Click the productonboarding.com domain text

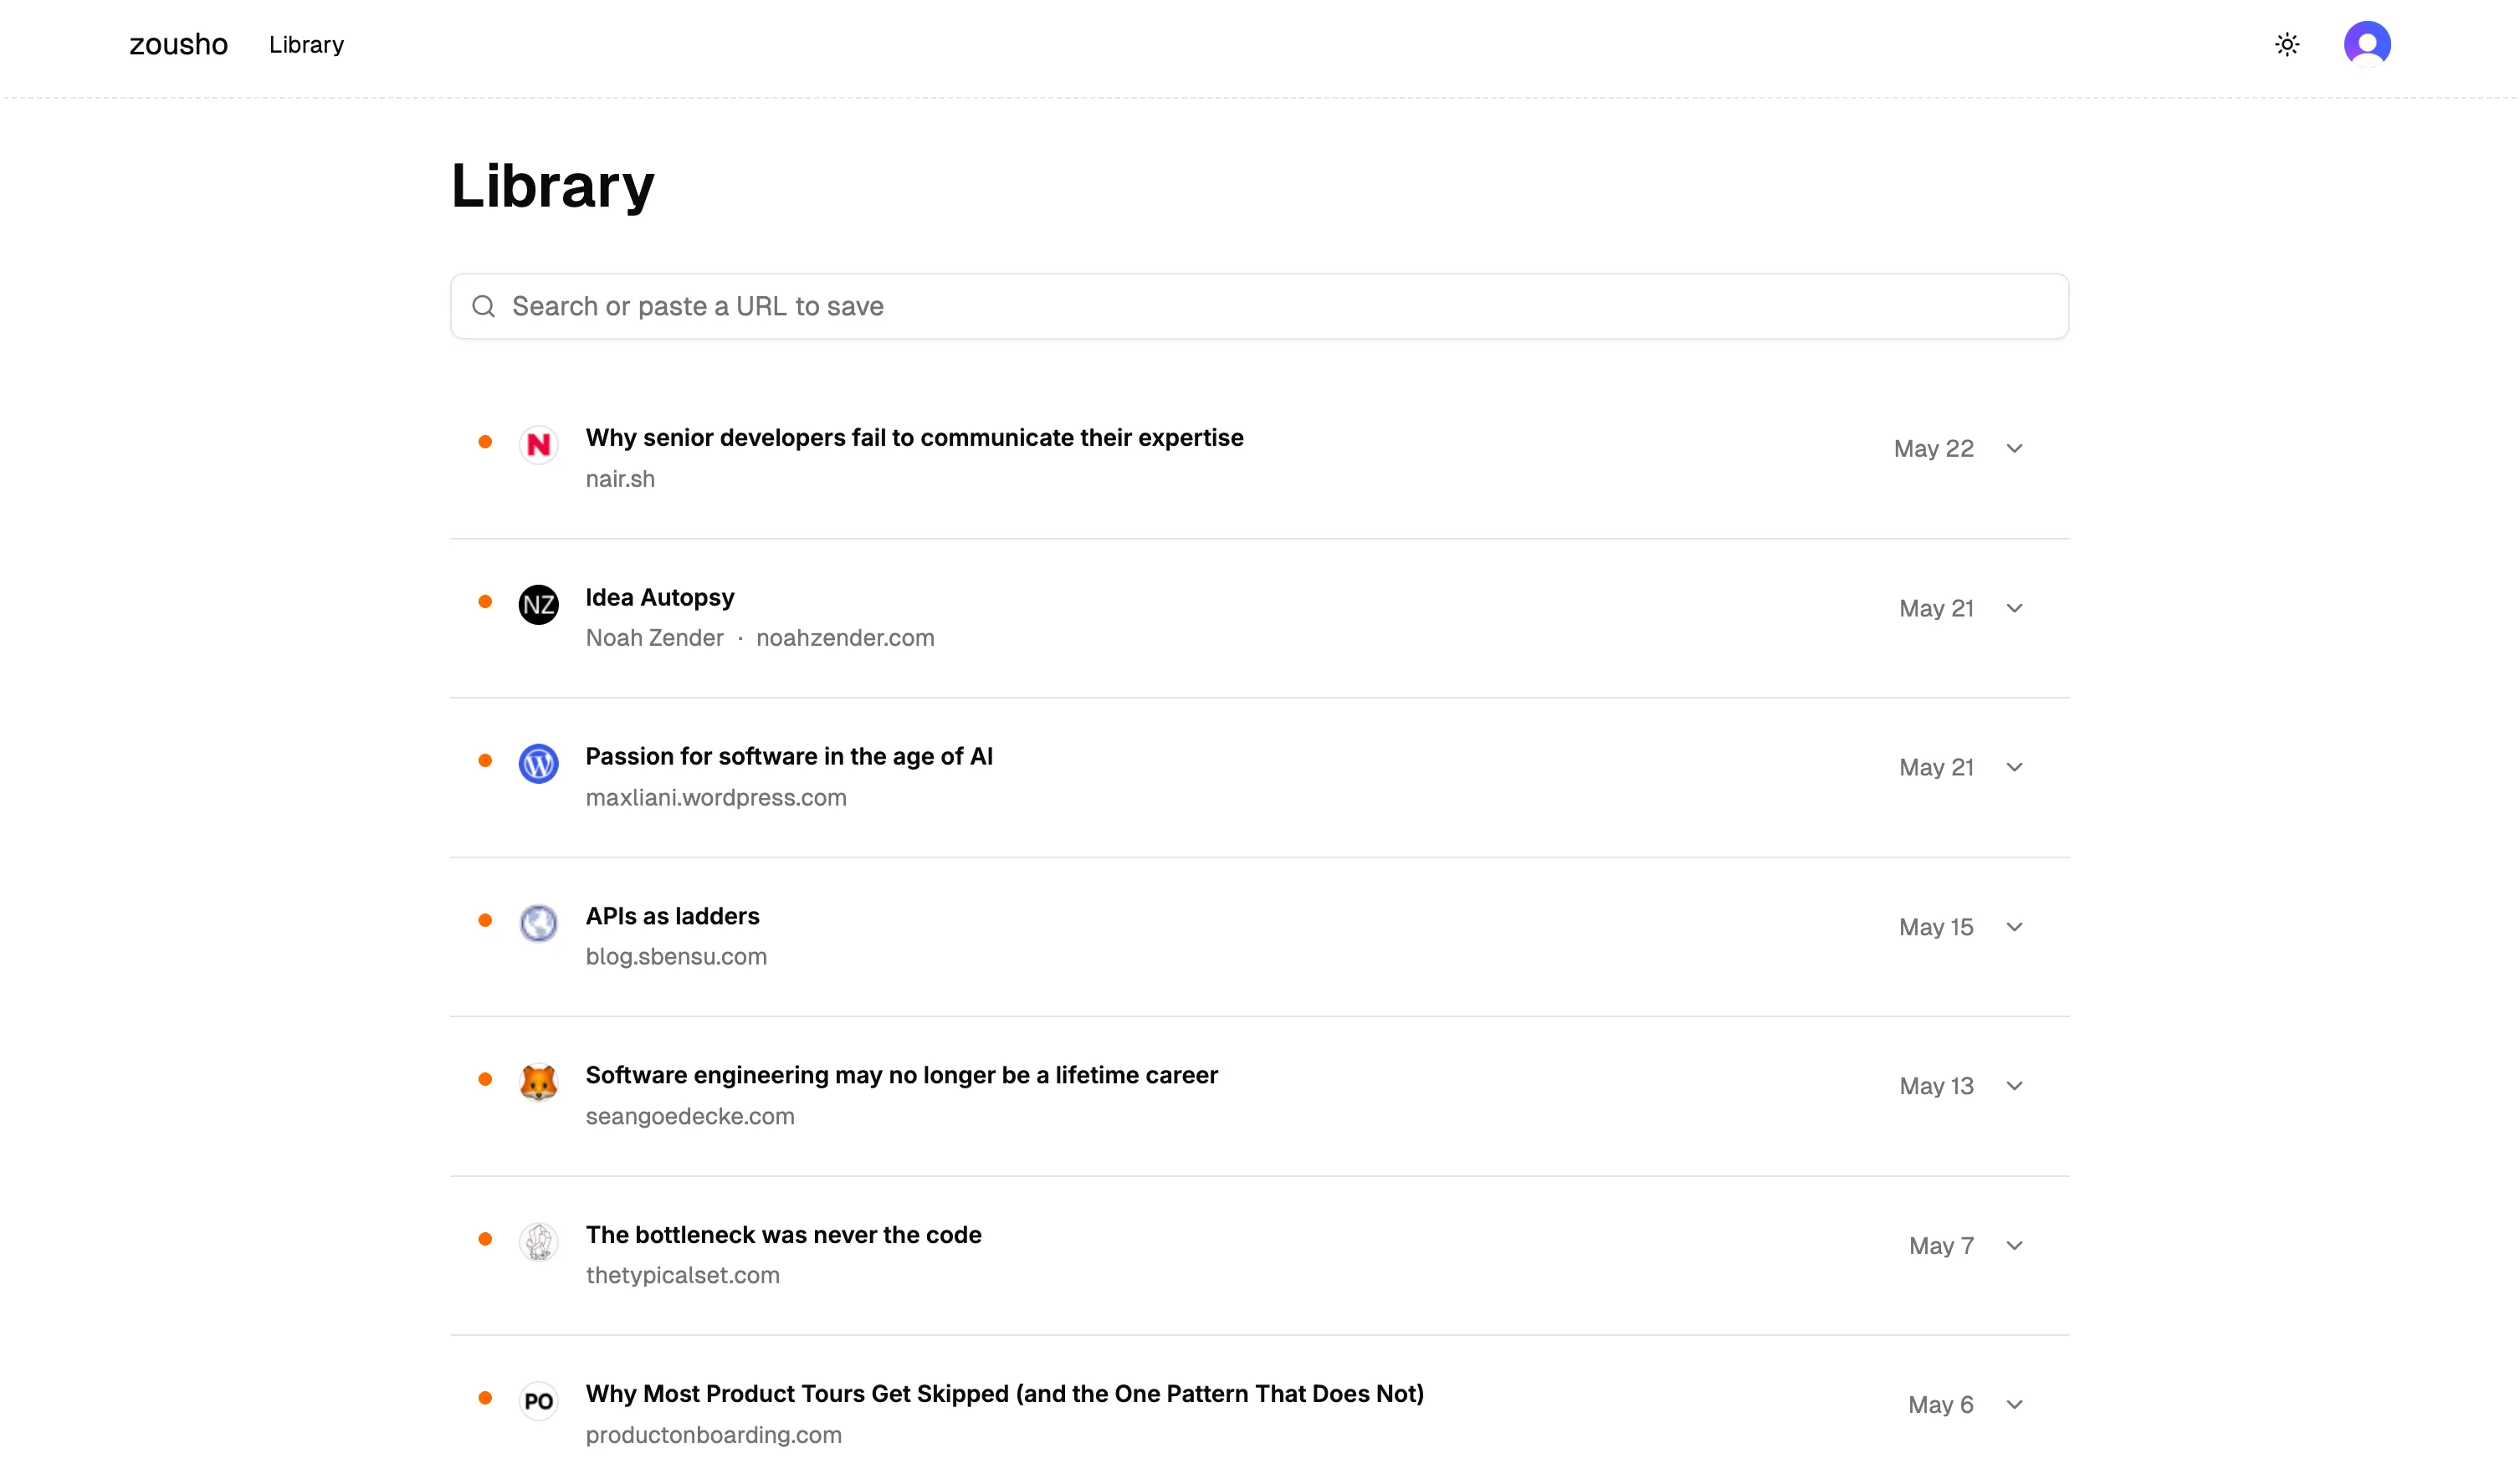(x=713, y=1435)
